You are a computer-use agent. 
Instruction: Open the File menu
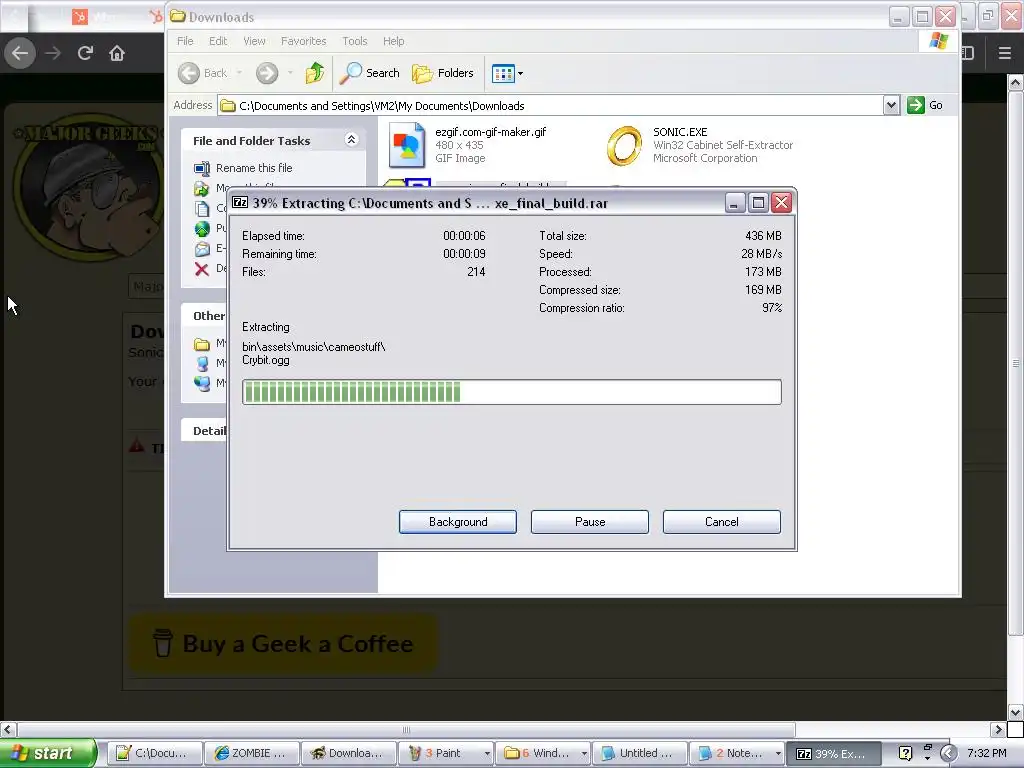tap(185, 41)
